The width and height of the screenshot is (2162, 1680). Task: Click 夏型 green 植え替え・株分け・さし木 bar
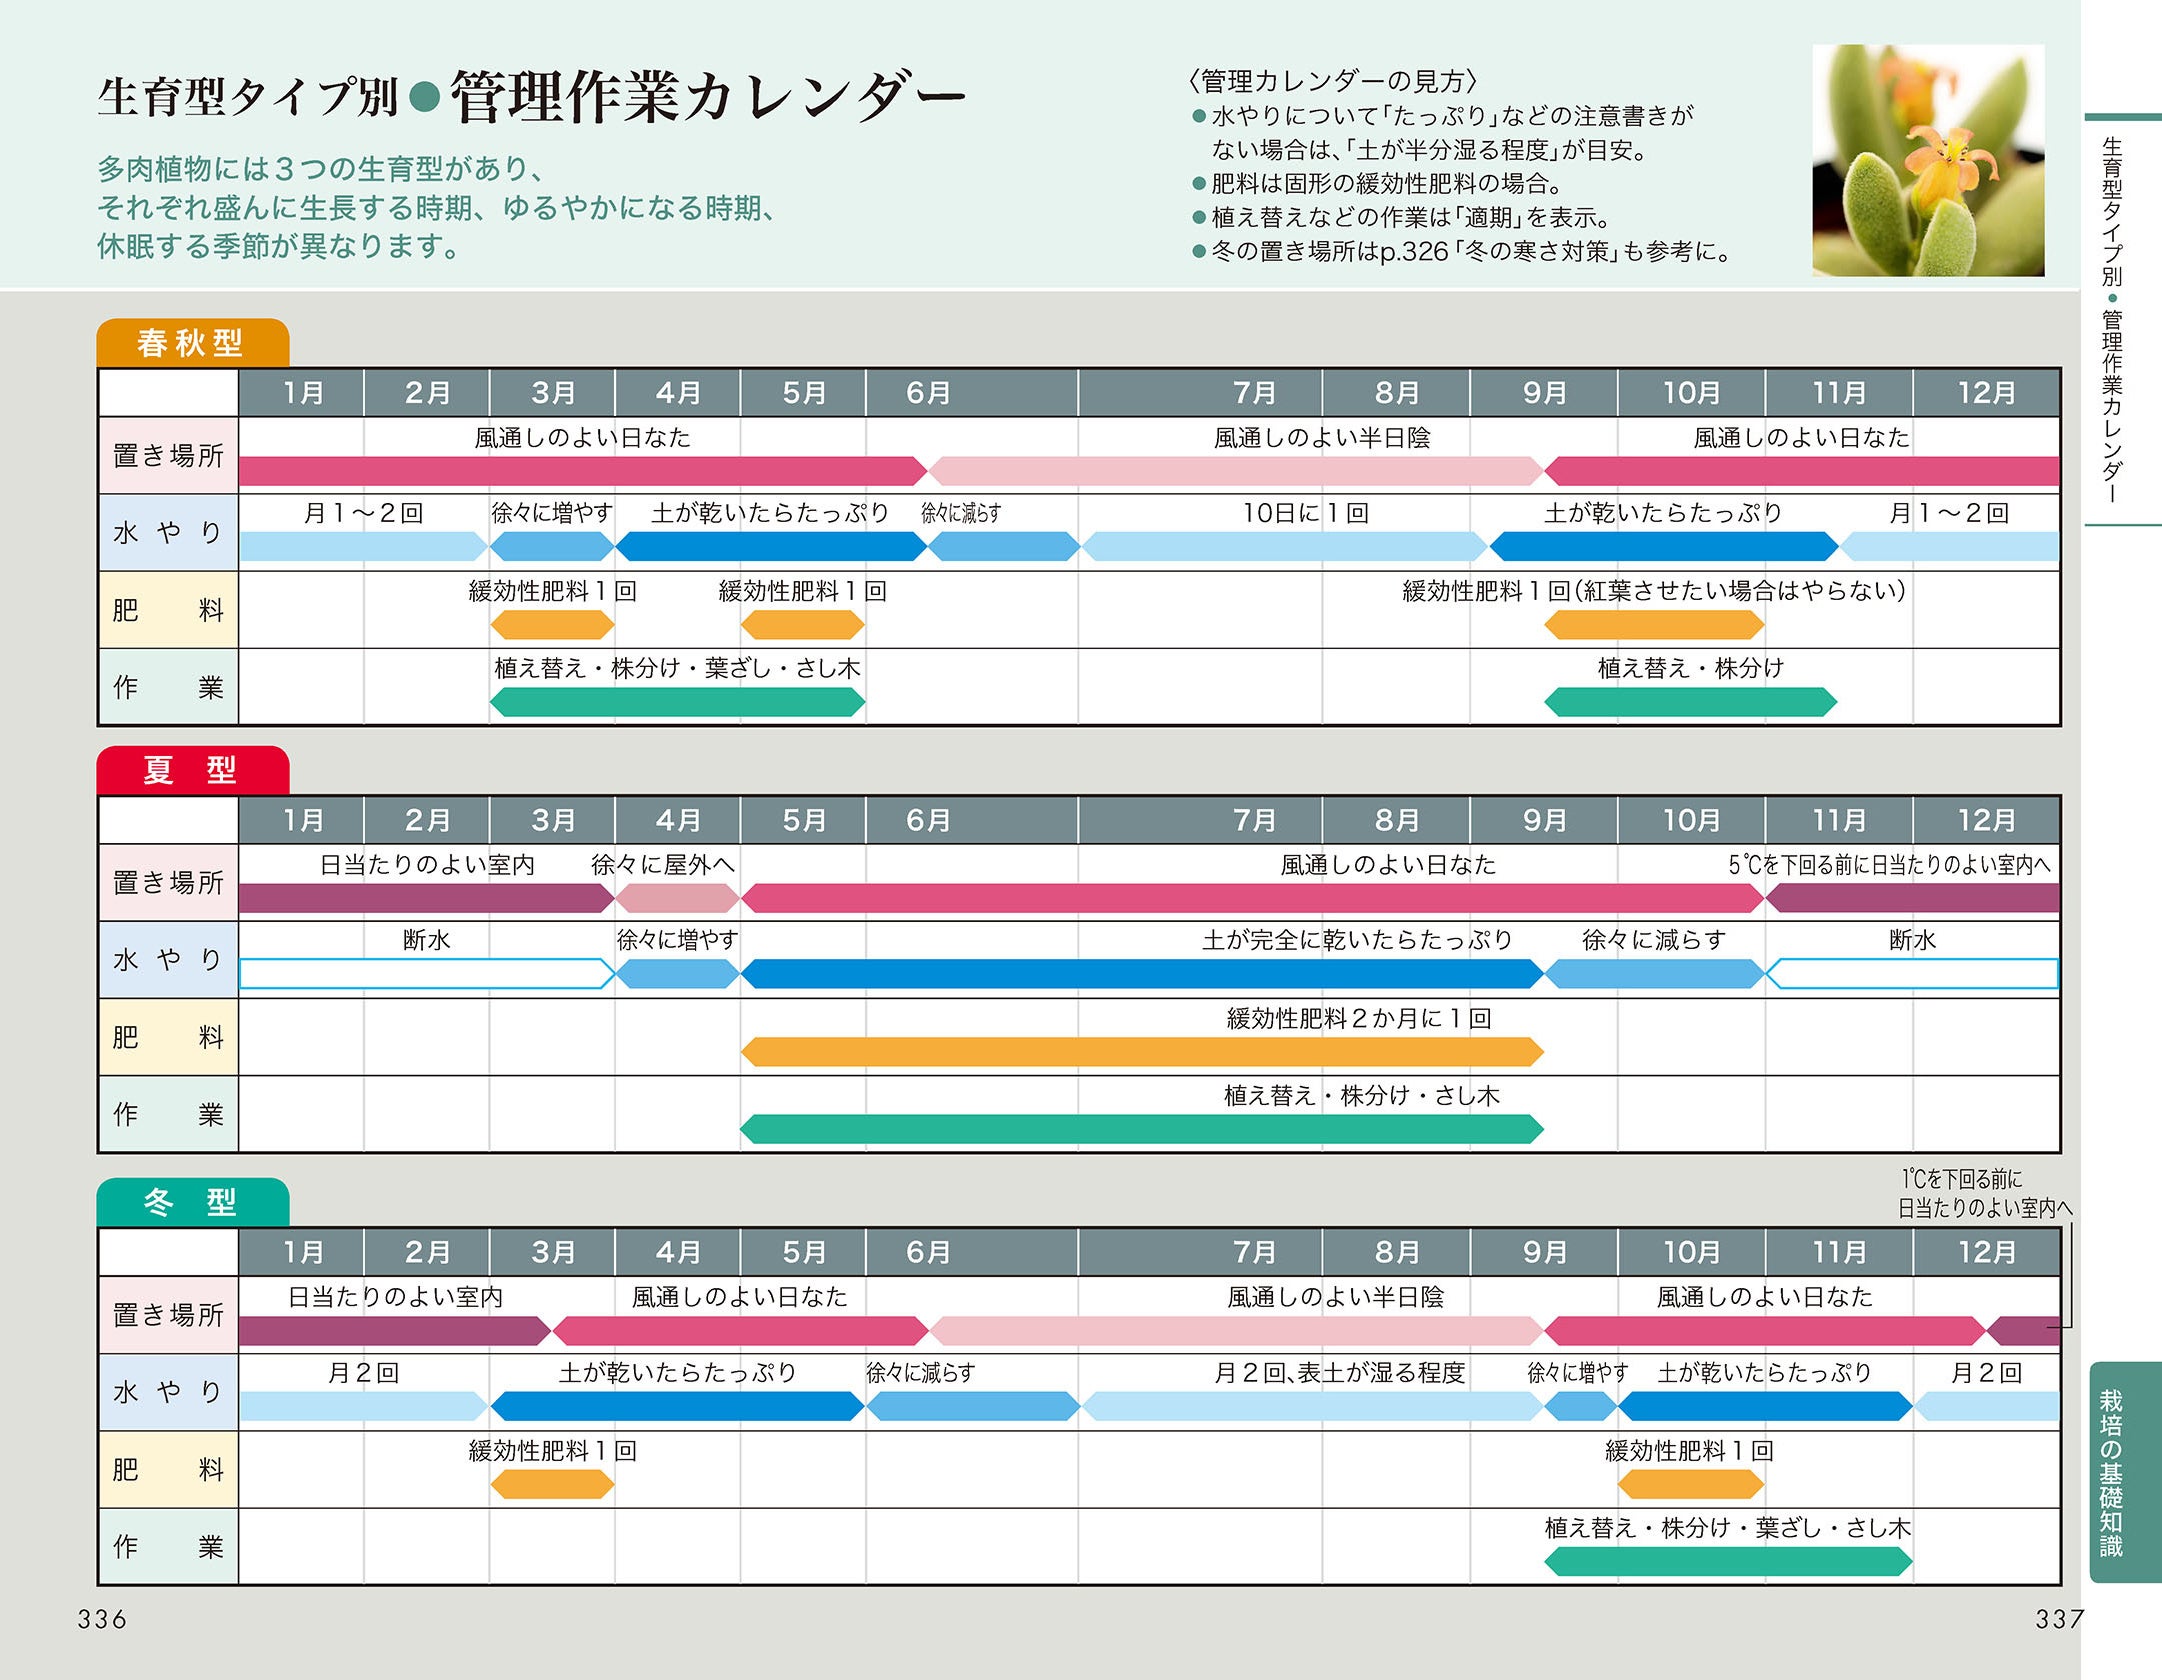tap(1141, 1130)
